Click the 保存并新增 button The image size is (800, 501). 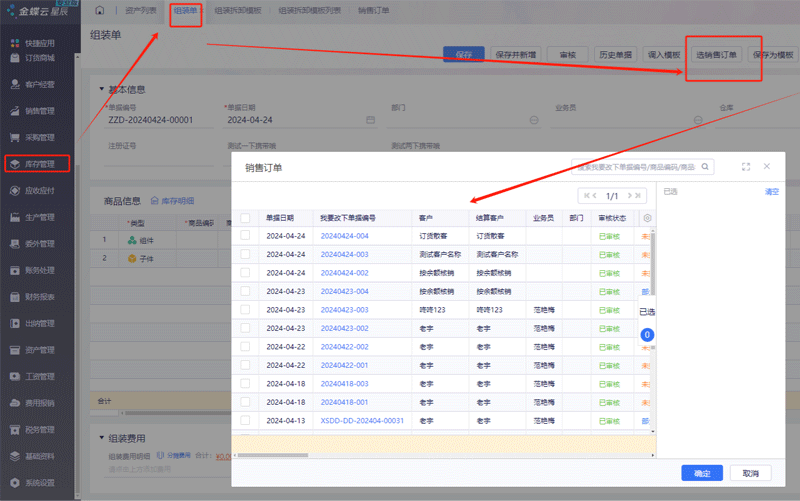tap(515, 55)
